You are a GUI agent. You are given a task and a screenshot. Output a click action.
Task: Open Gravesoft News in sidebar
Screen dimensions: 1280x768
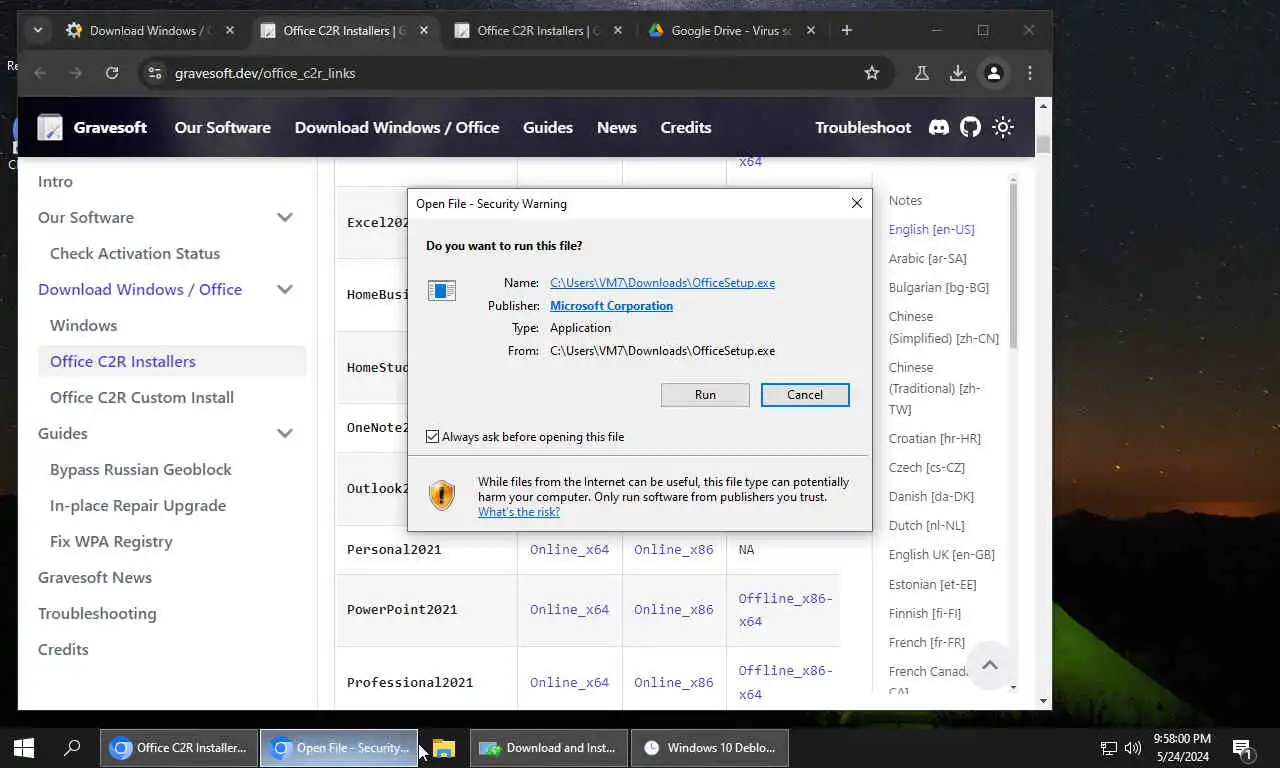pos(95,577)
